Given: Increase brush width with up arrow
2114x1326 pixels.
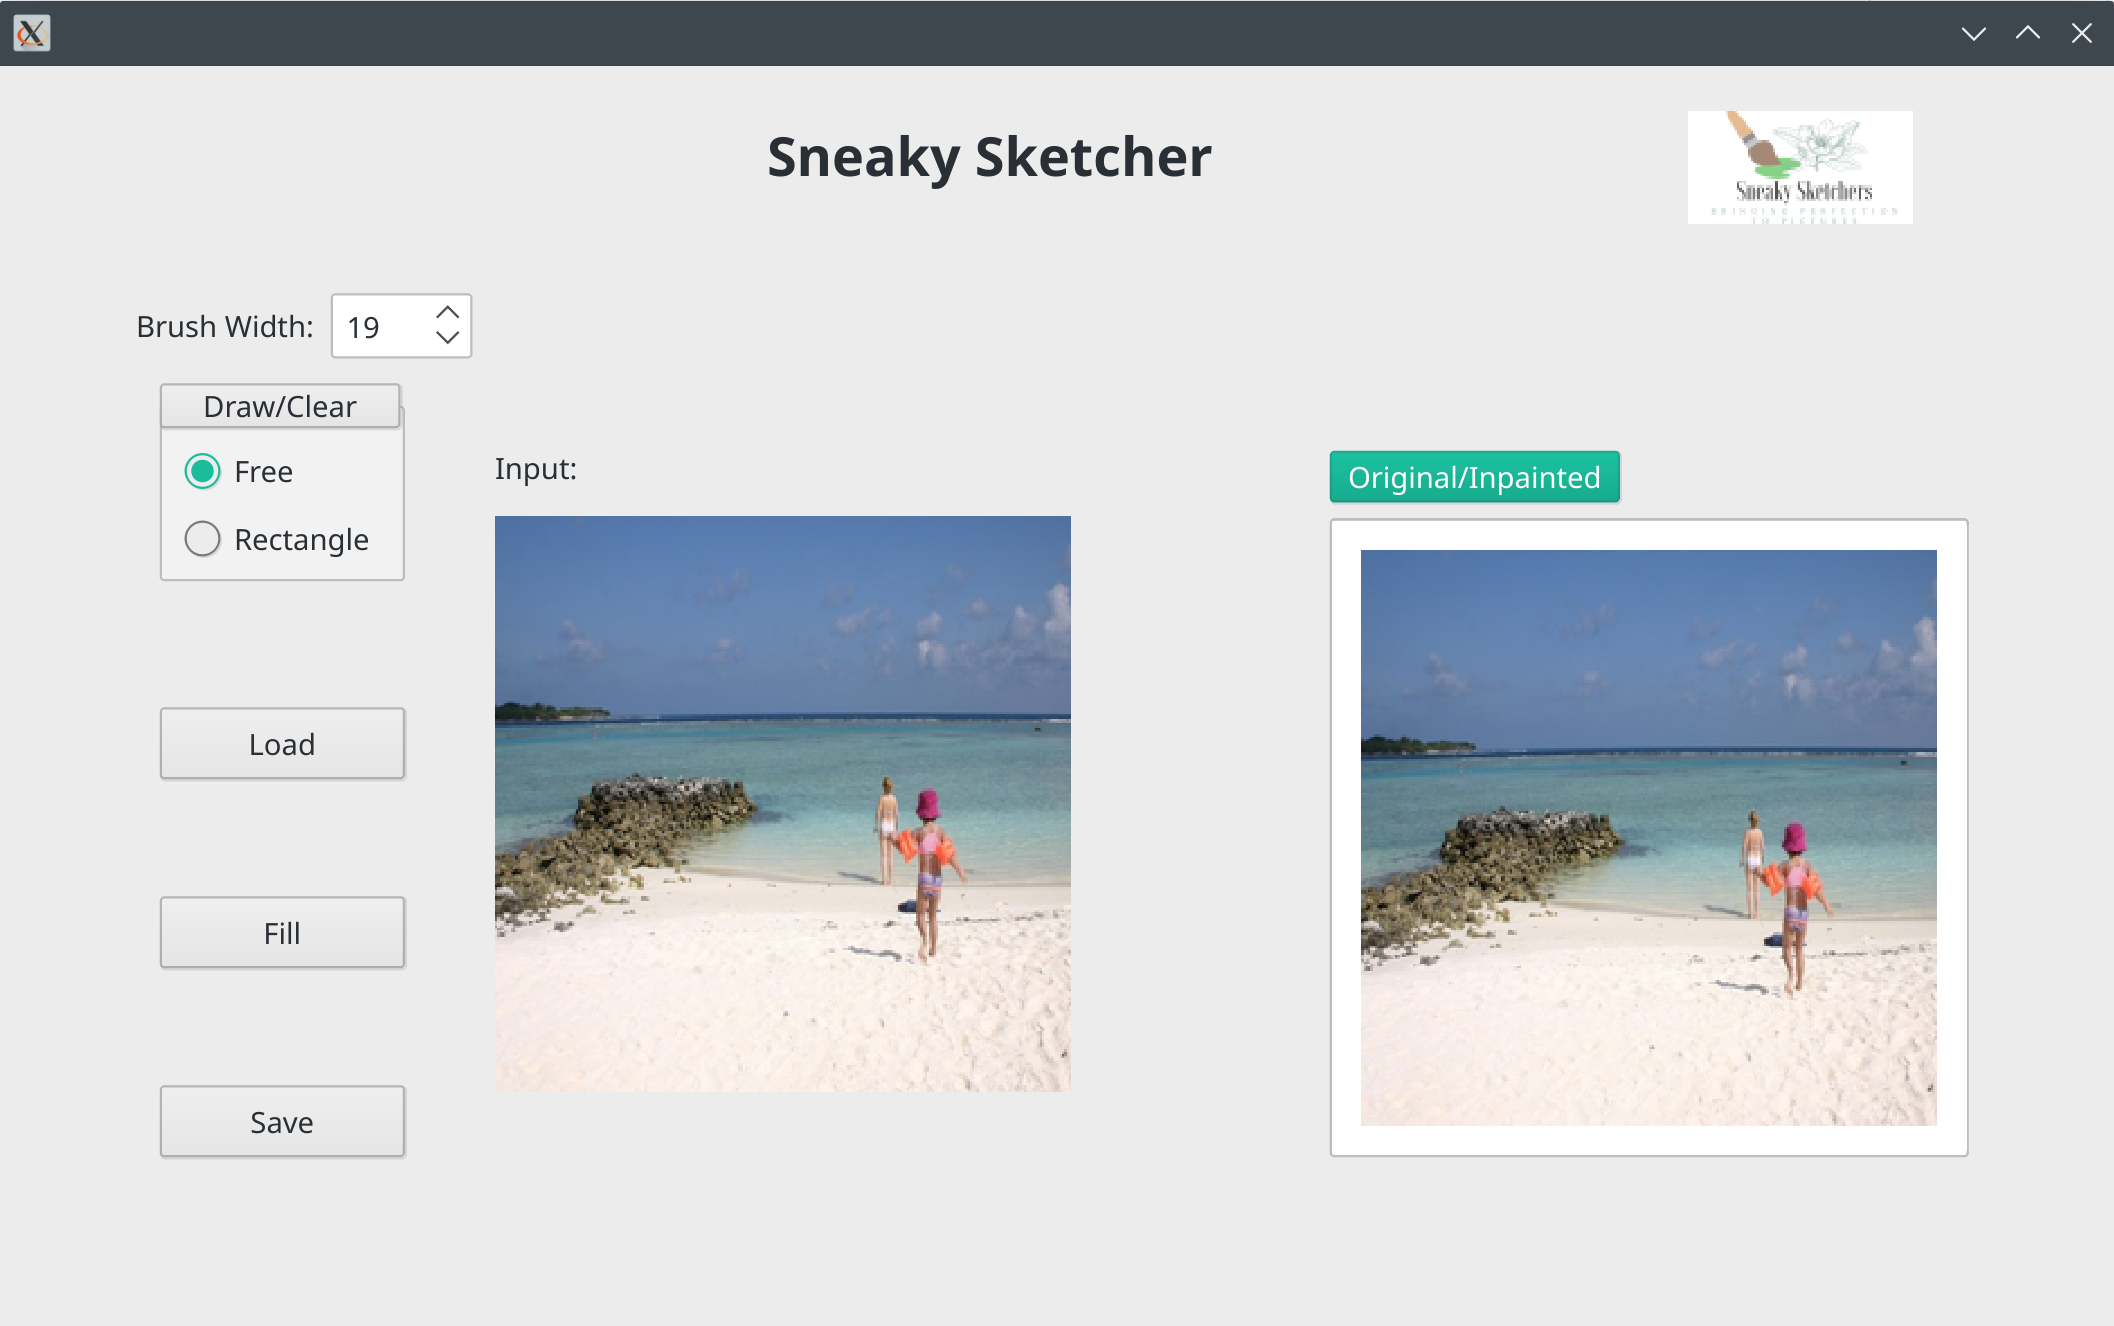Looking at the screenshot, I should click(447, 312).
